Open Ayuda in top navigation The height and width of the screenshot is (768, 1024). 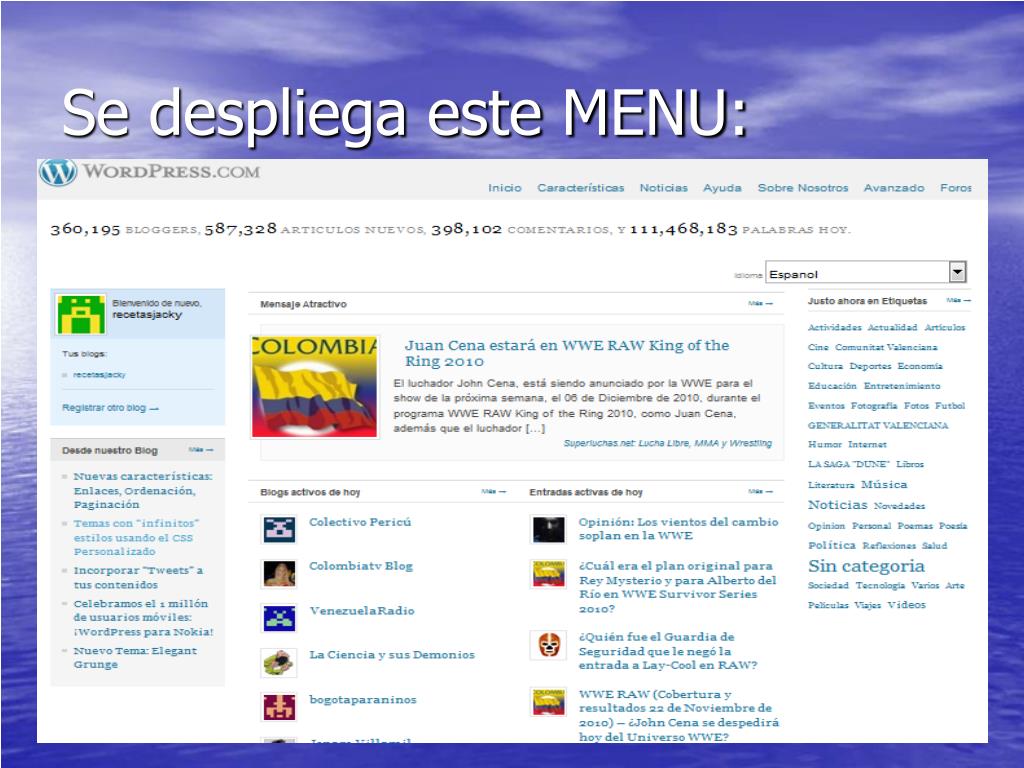(x=722, y=188)
